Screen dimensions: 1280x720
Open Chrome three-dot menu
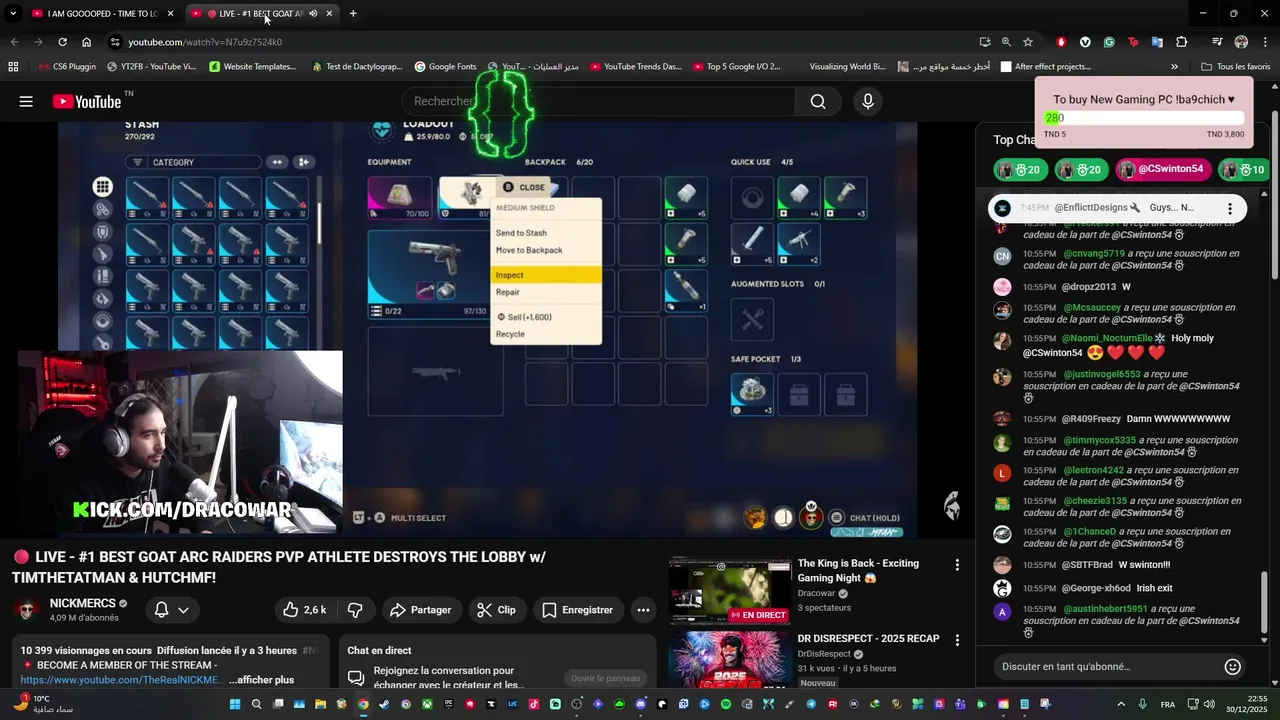[x=1266, y=42]
